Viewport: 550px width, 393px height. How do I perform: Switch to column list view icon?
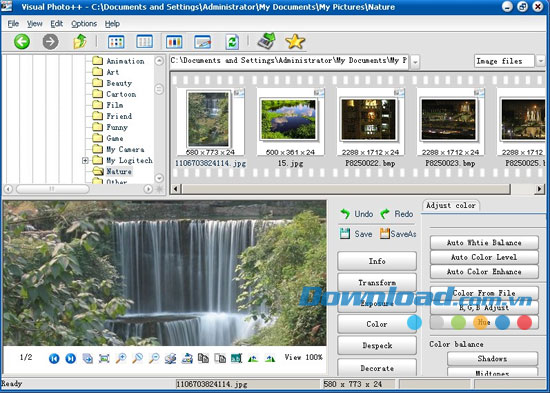click(x=144, y=41)
